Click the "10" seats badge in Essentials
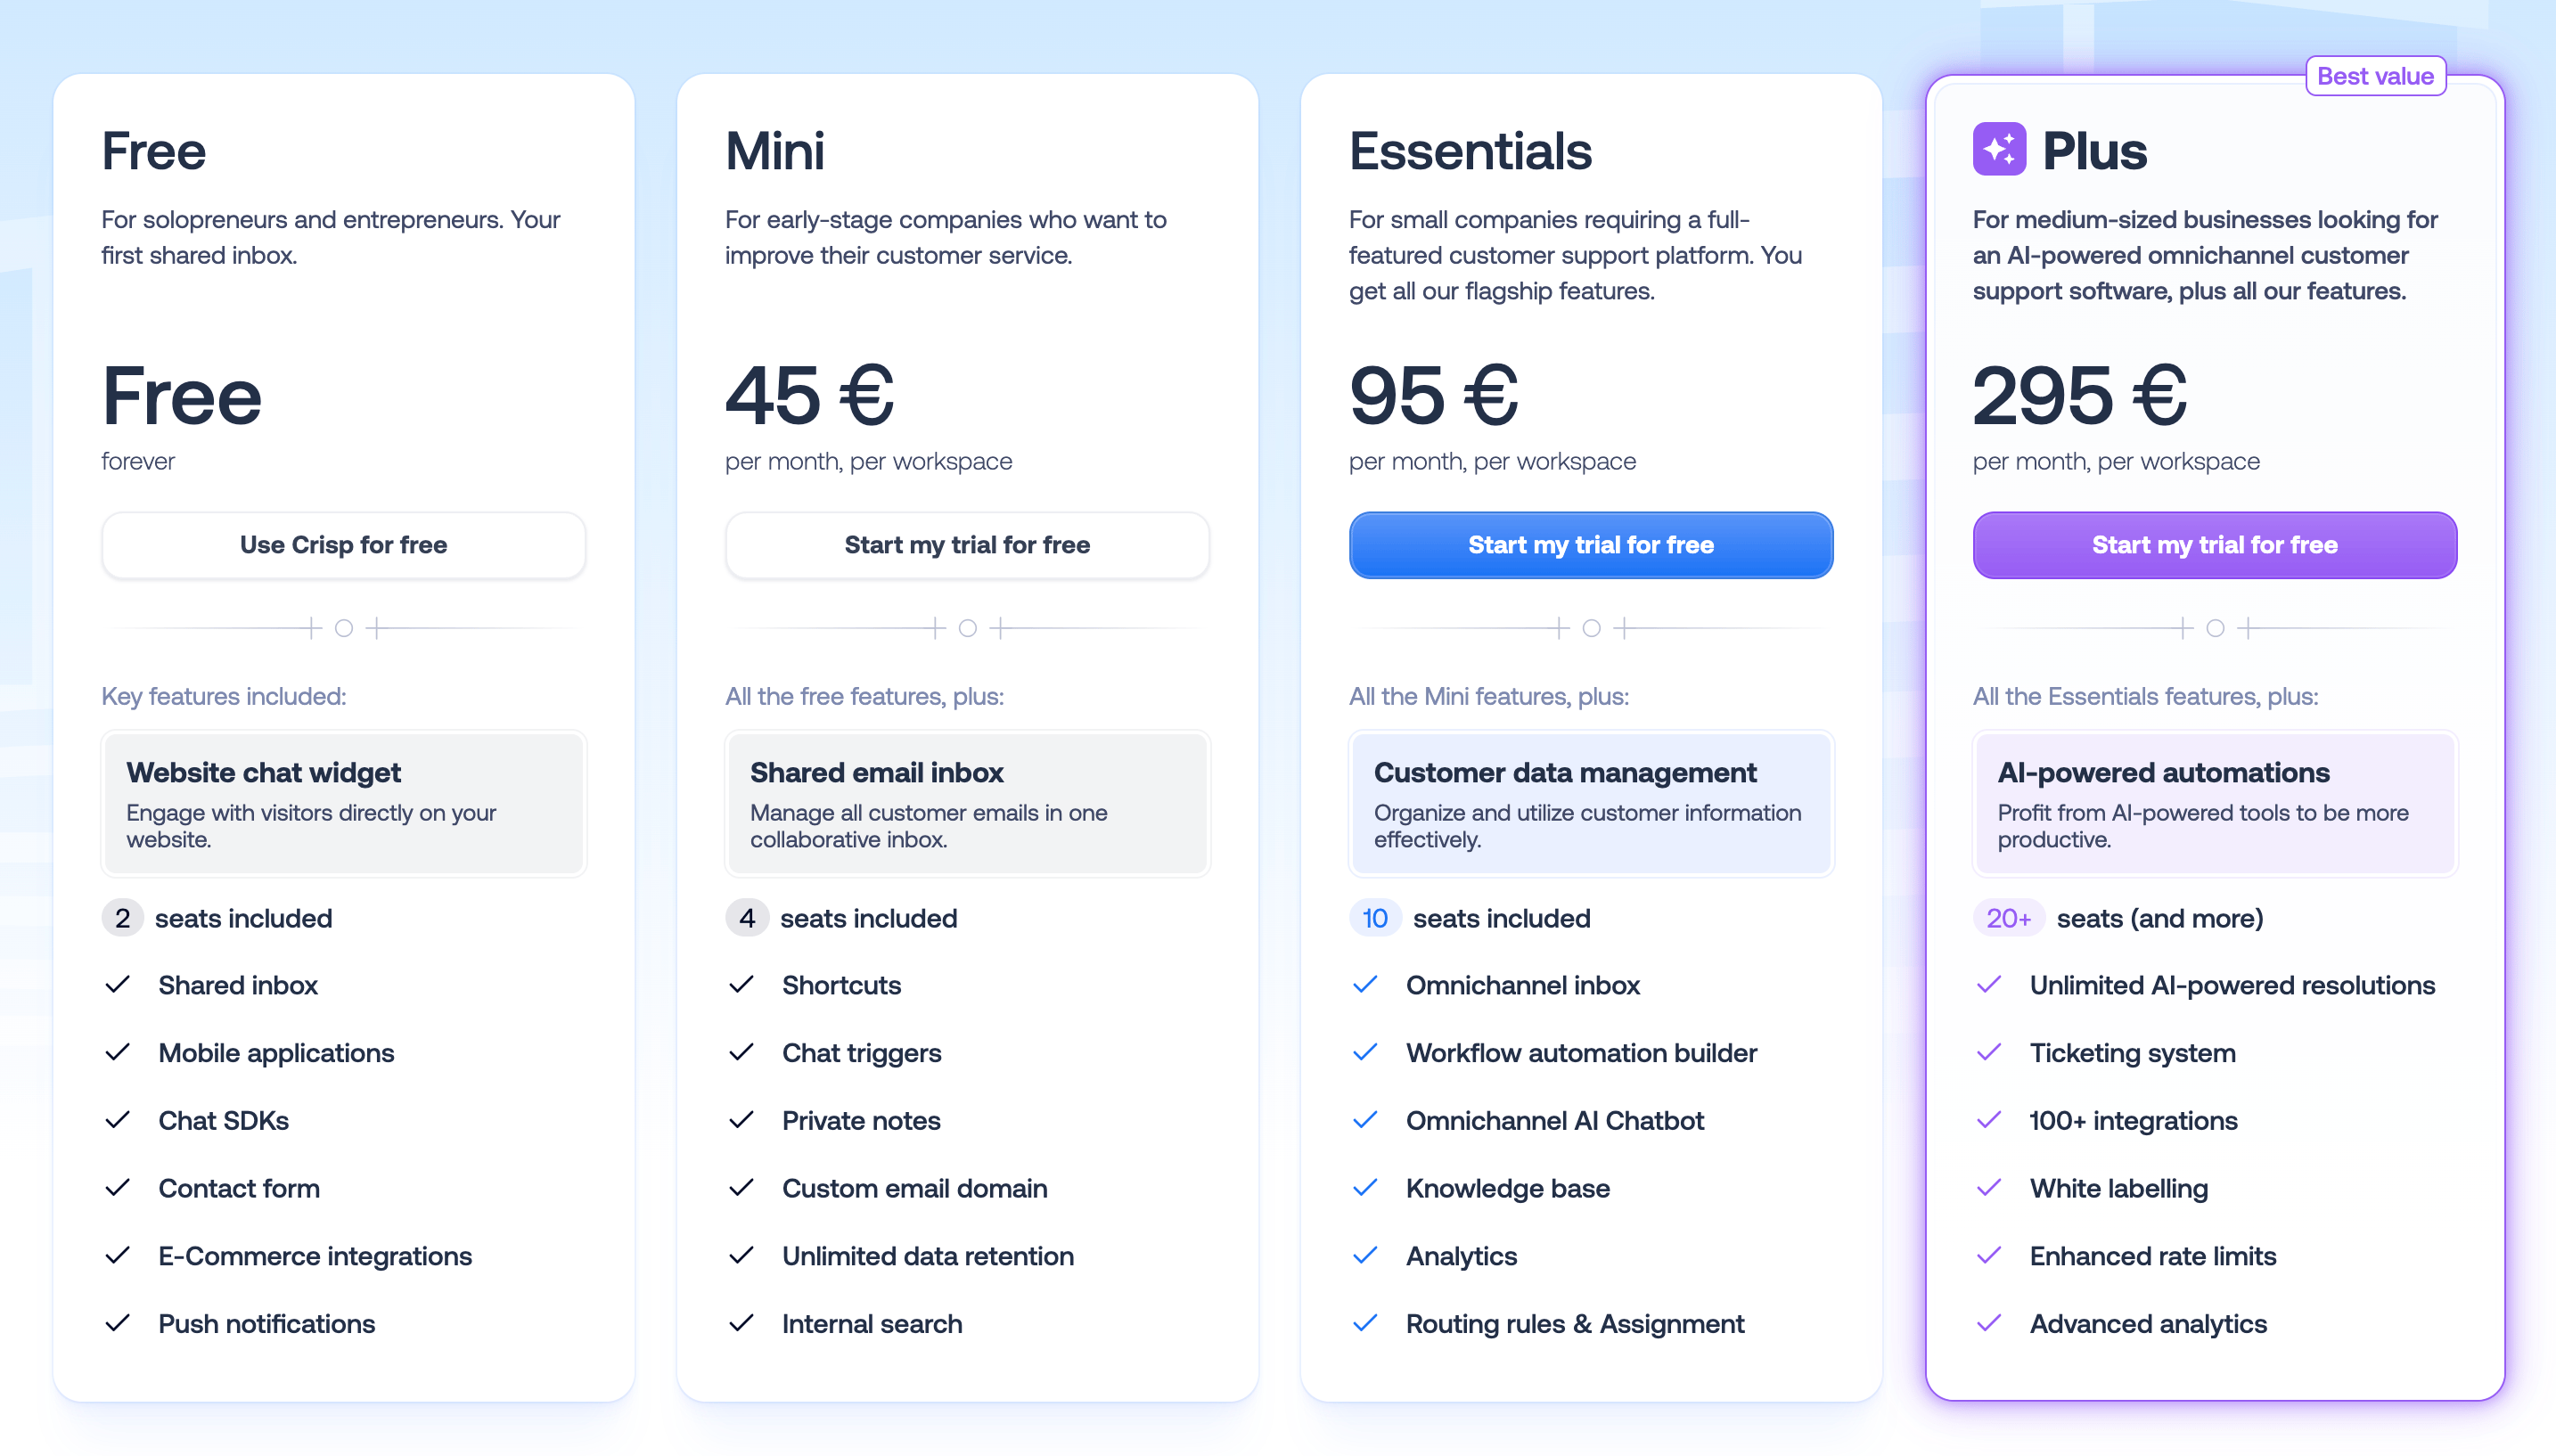 pyautogui.click(x=1375, y=917)
